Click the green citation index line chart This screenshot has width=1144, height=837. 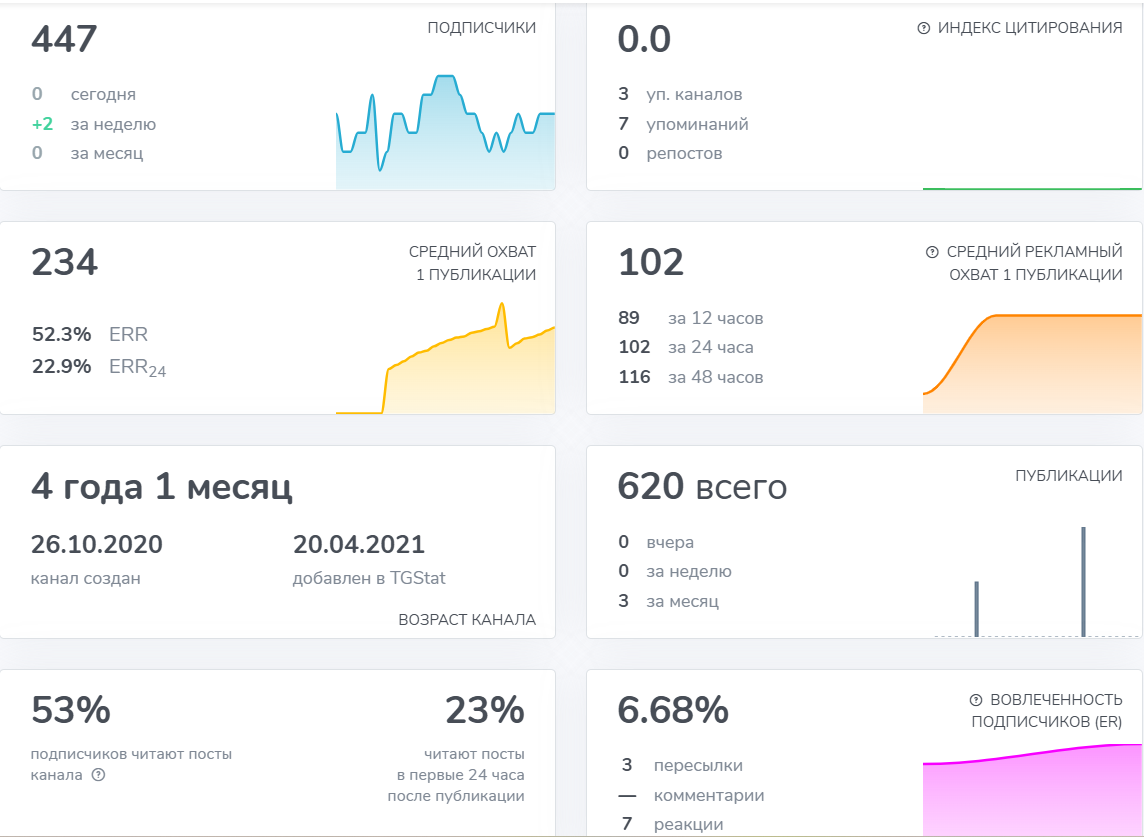1032,188
